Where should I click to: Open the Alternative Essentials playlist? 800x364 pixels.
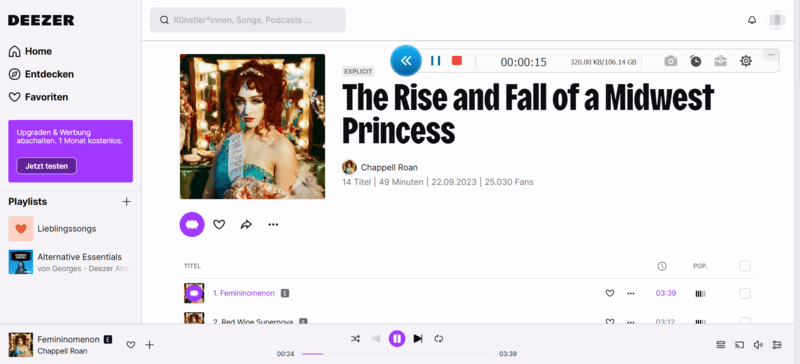80,257
